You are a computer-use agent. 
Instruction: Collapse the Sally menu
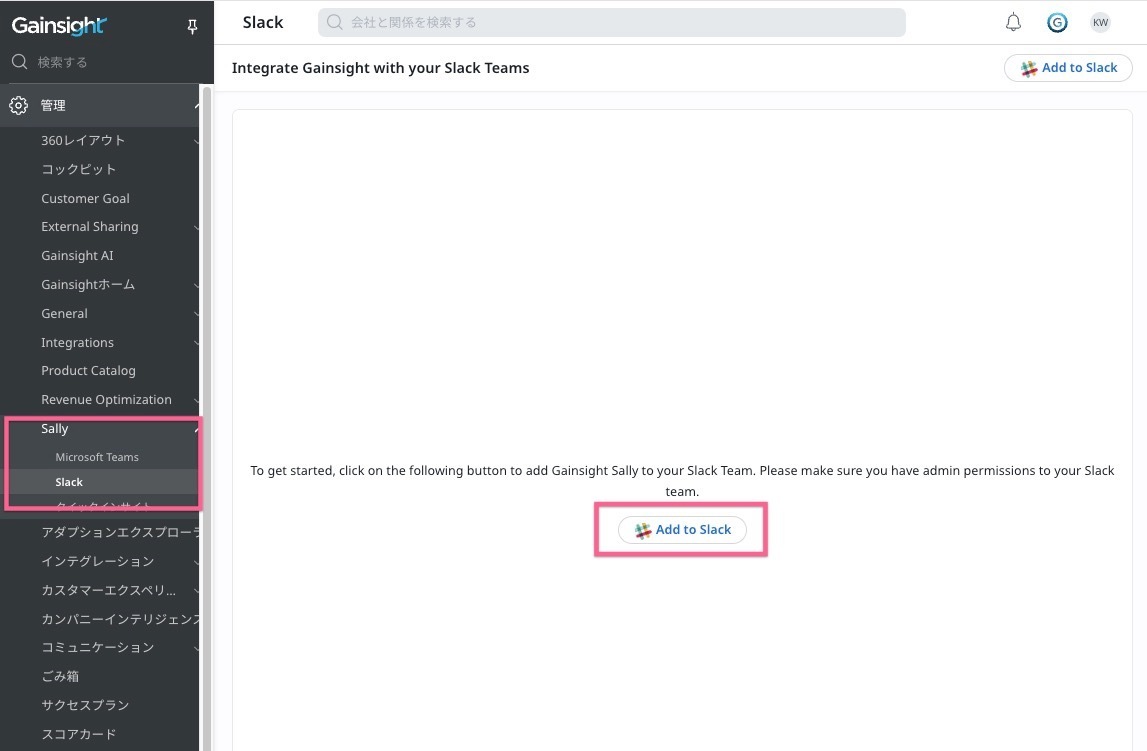pos(196,429)
